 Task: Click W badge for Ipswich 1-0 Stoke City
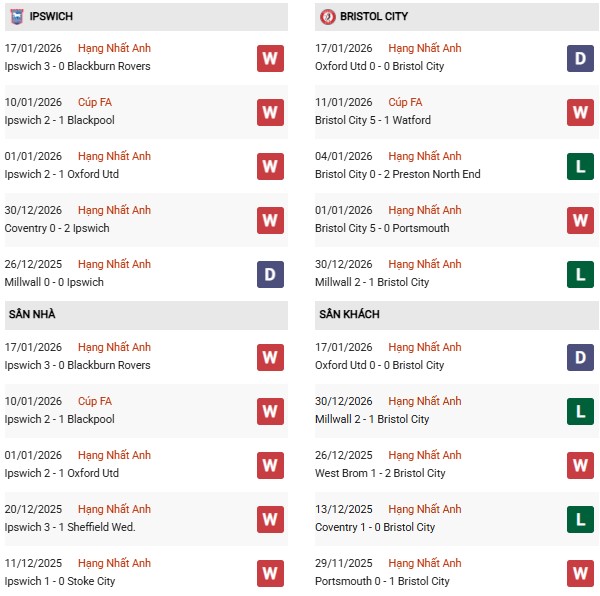270,573
